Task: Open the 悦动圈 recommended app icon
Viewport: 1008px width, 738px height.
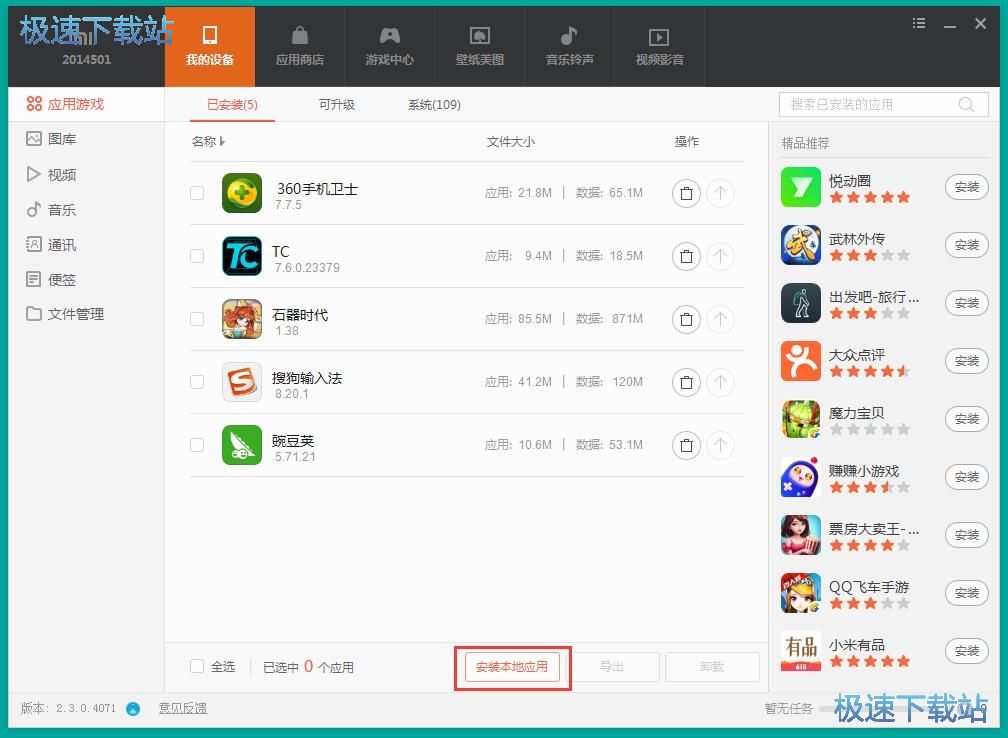Action: [801, 187]
